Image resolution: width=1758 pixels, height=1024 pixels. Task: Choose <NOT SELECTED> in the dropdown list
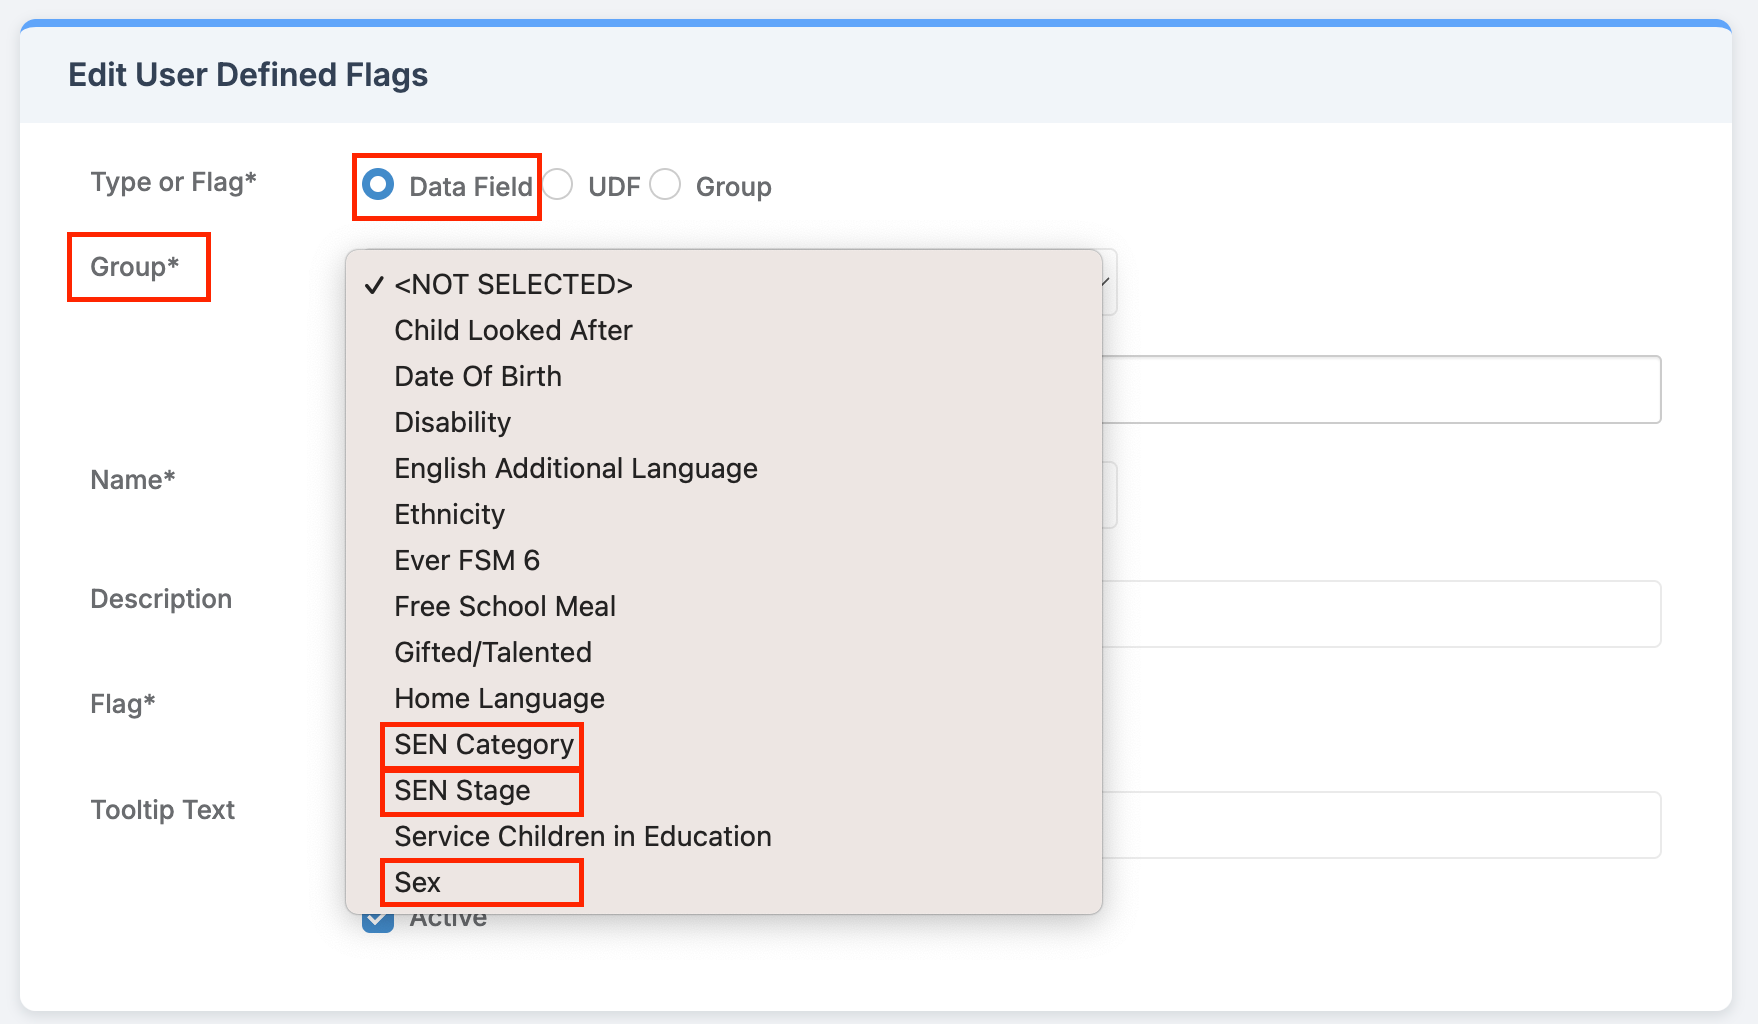tap(724, 285)
